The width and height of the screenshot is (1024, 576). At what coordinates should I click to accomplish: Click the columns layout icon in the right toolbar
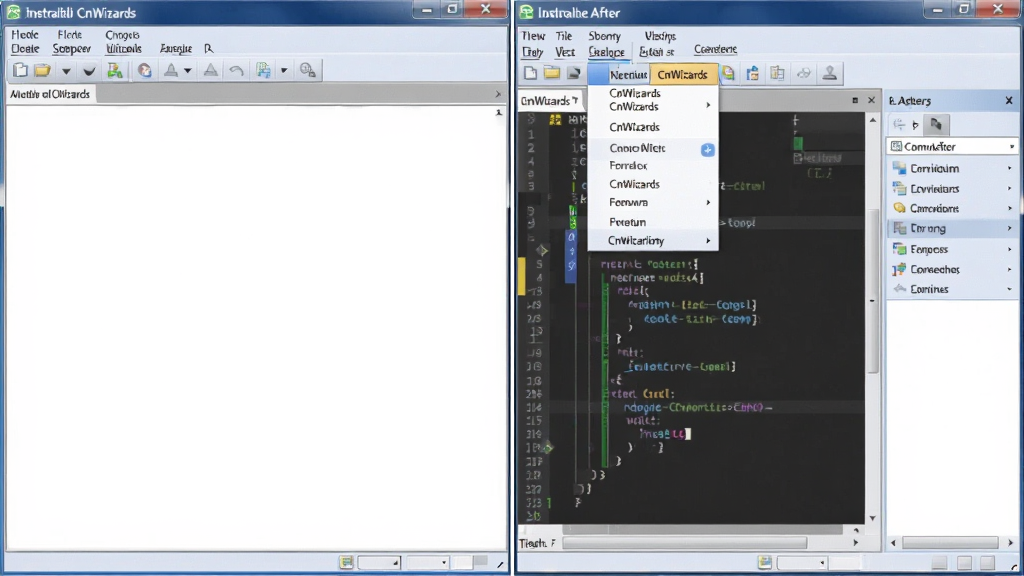pos(777,74)
